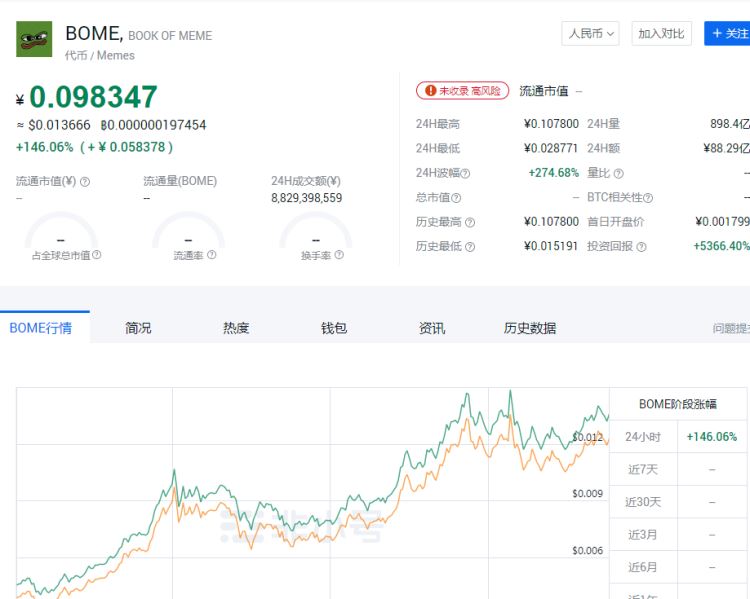
Task: Click the 代币 / Memes category link
Action: click(100, 56)
